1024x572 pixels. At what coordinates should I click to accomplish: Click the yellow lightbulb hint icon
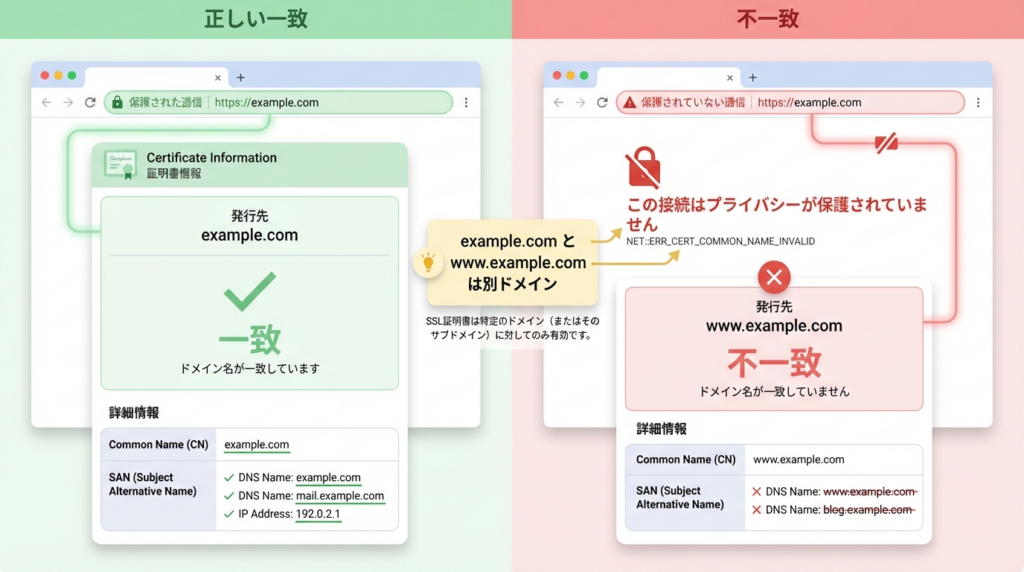[x=428, y=263]
